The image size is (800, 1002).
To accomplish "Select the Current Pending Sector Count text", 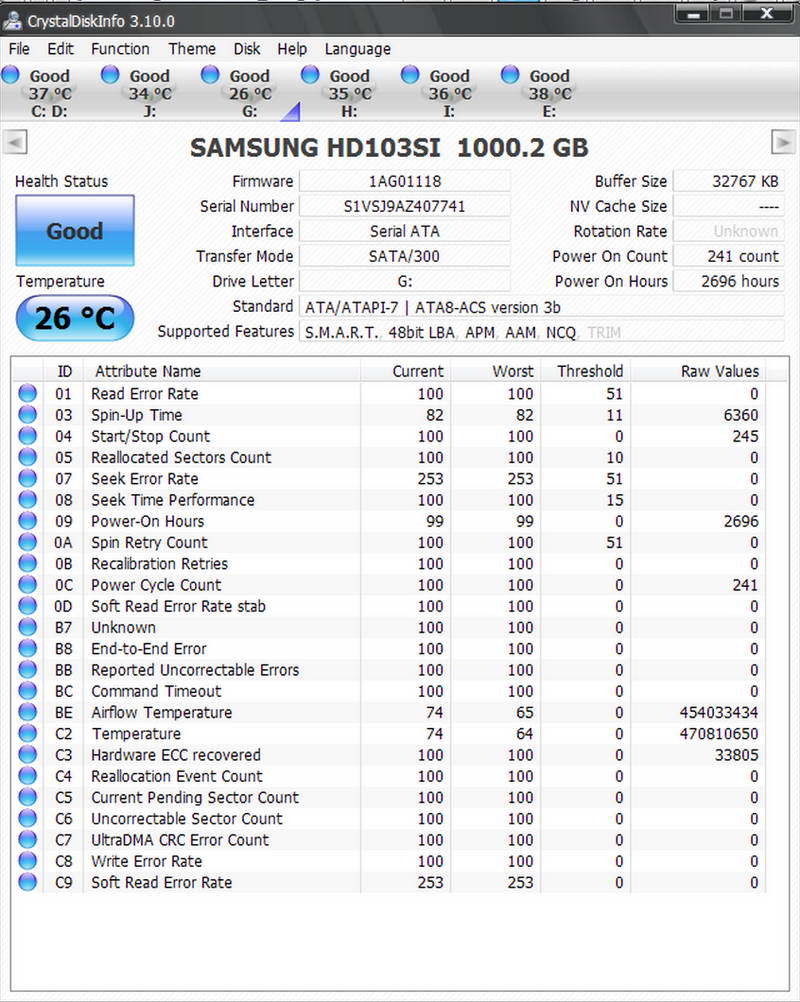I will coord(195,798).
